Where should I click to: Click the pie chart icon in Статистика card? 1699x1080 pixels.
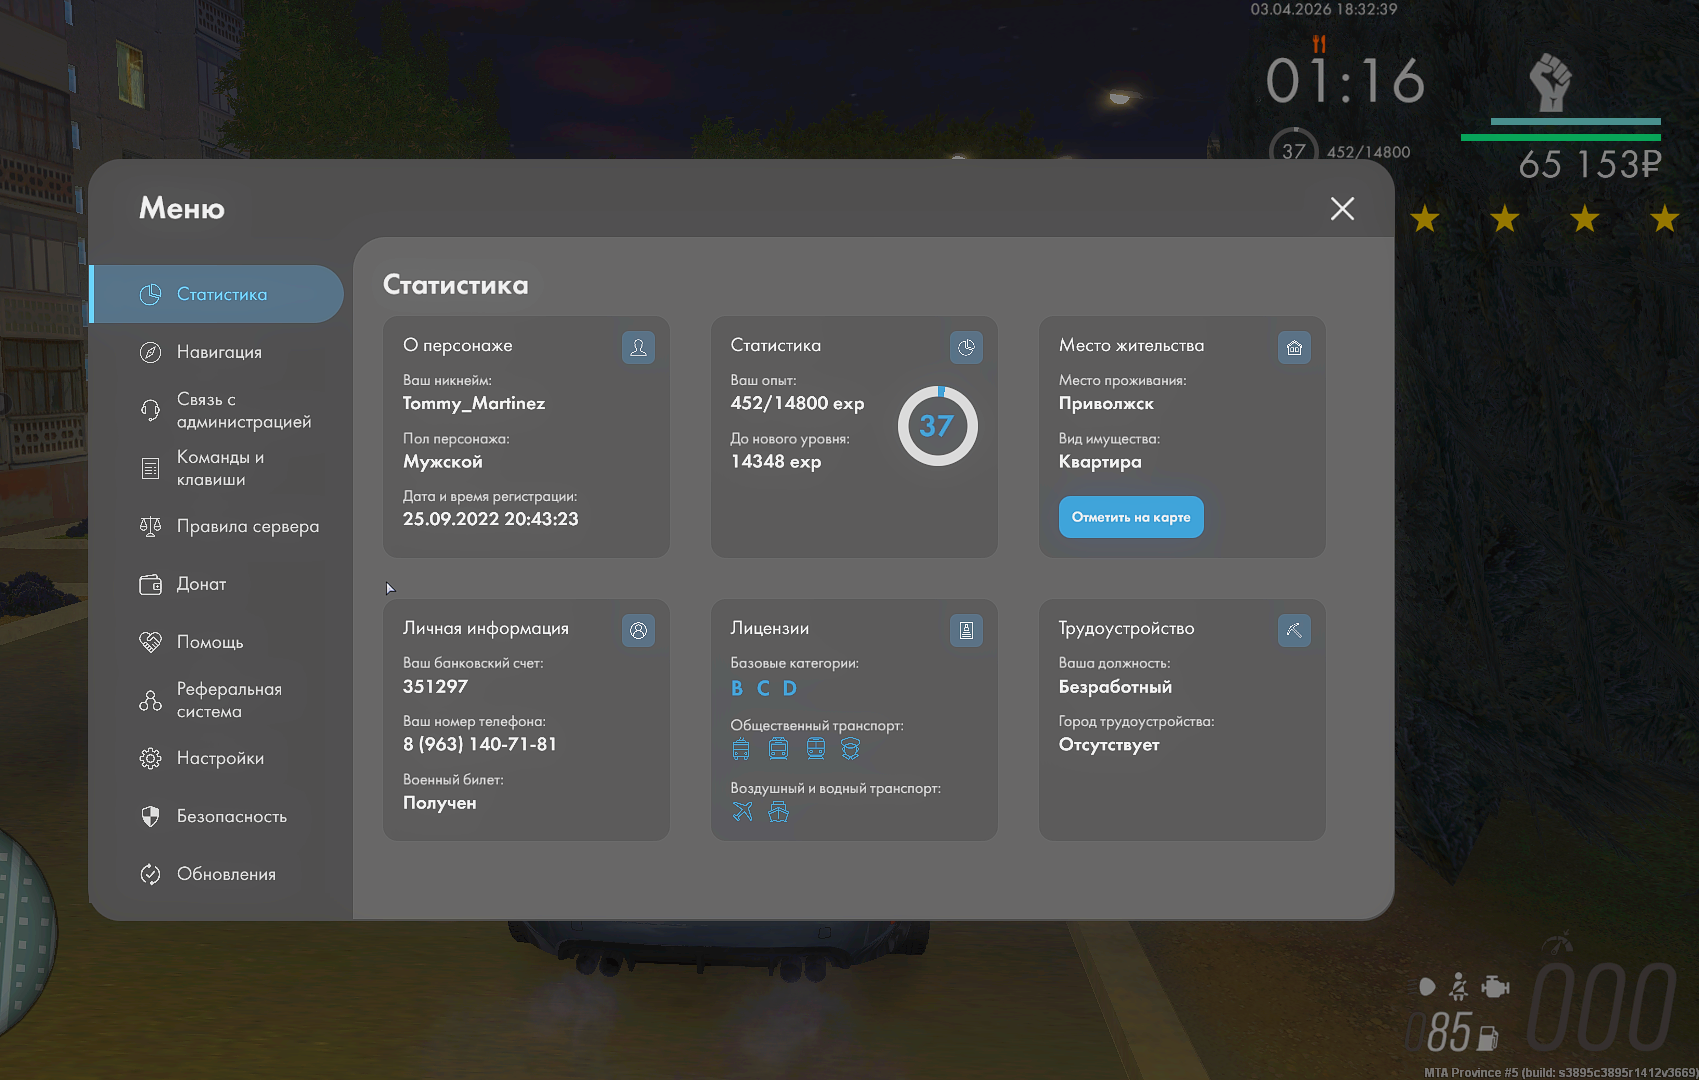(966, 348)
